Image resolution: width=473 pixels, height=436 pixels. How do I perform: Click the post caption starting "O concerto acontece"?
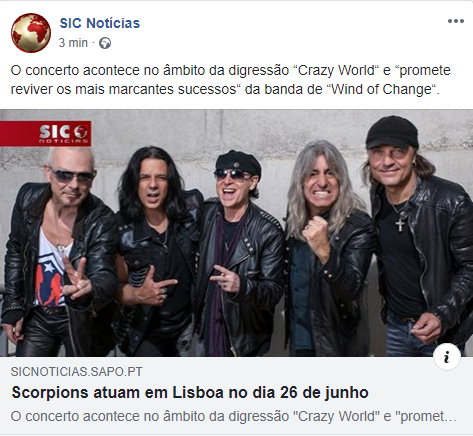231,80
